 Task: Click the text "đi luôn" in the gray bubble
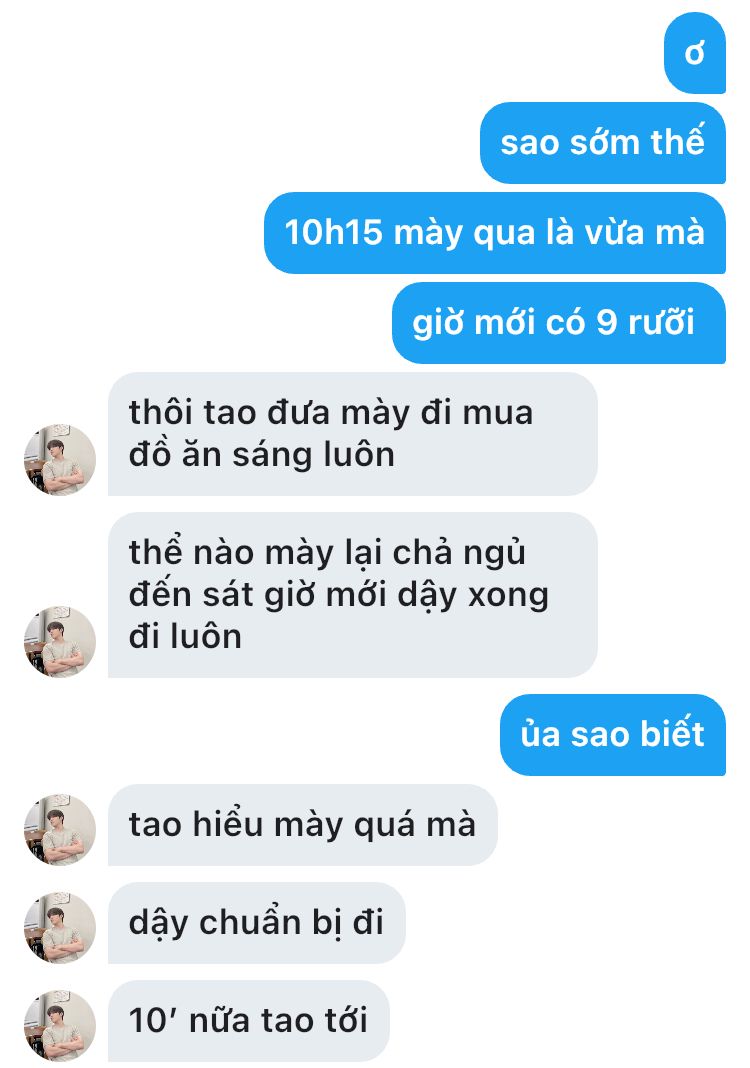click(x=185, y=637)
